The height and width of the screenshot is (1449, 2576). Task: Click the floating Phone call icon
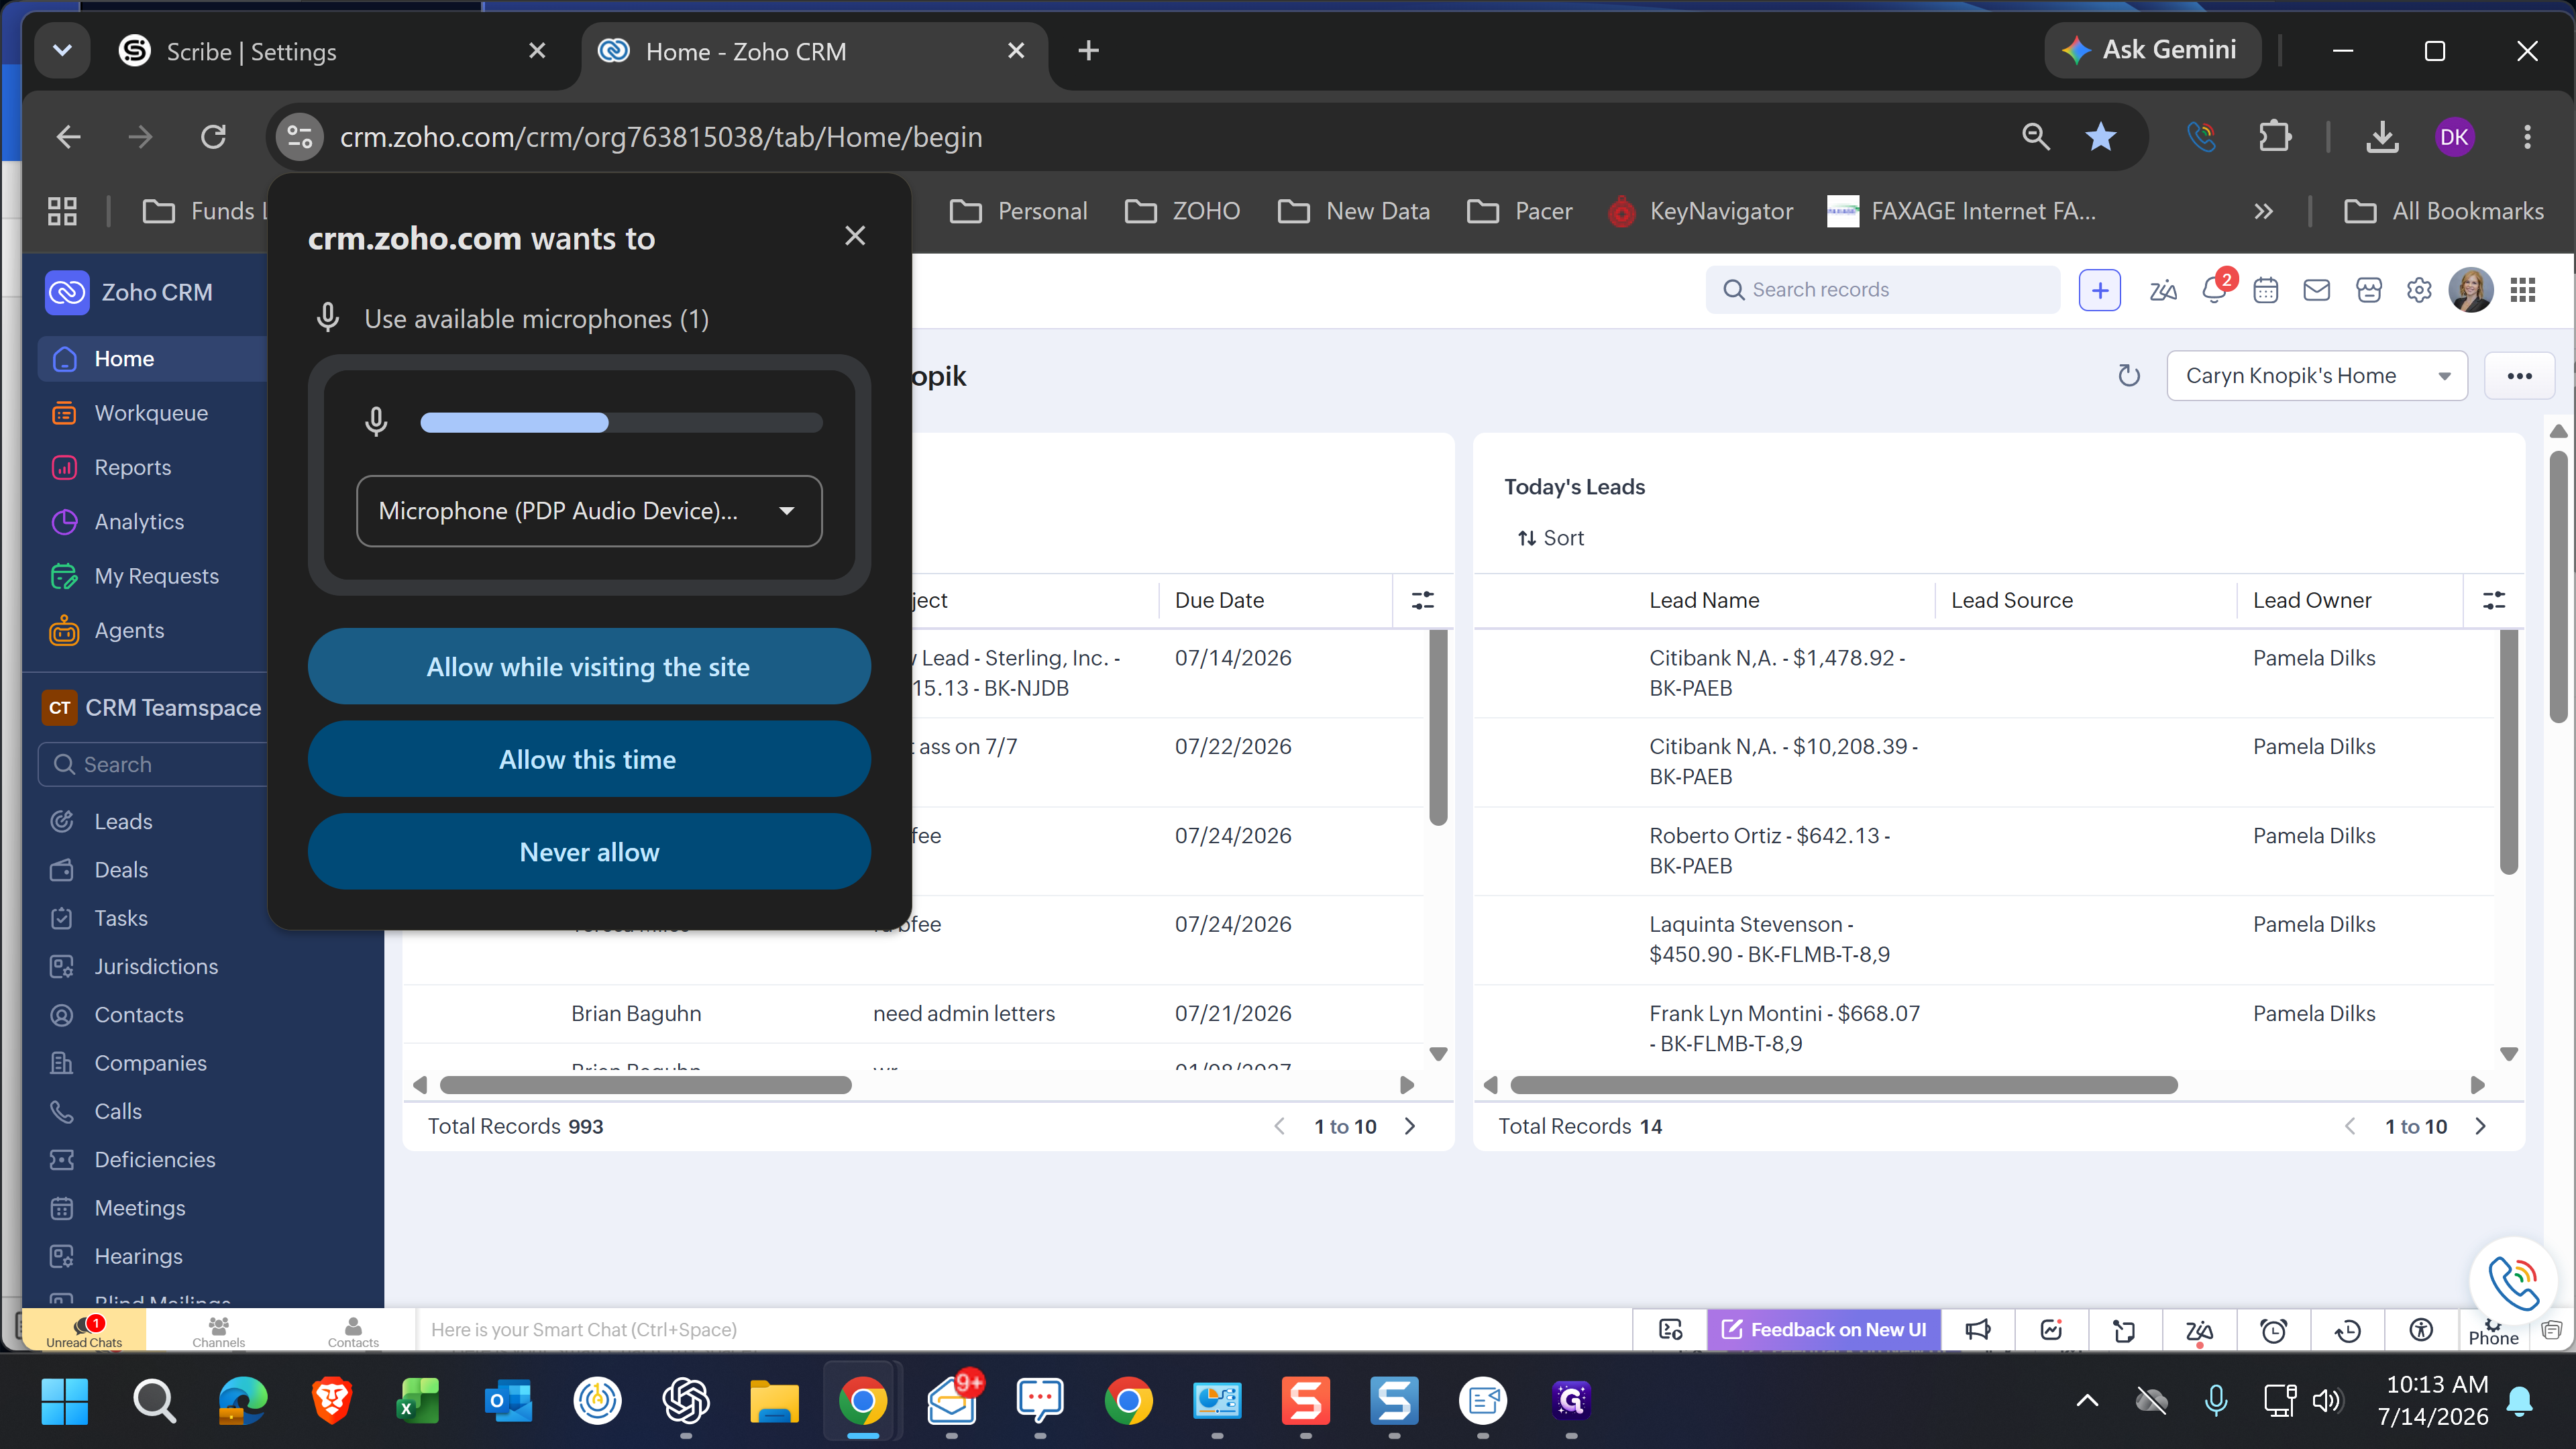click(2513, 1281)
